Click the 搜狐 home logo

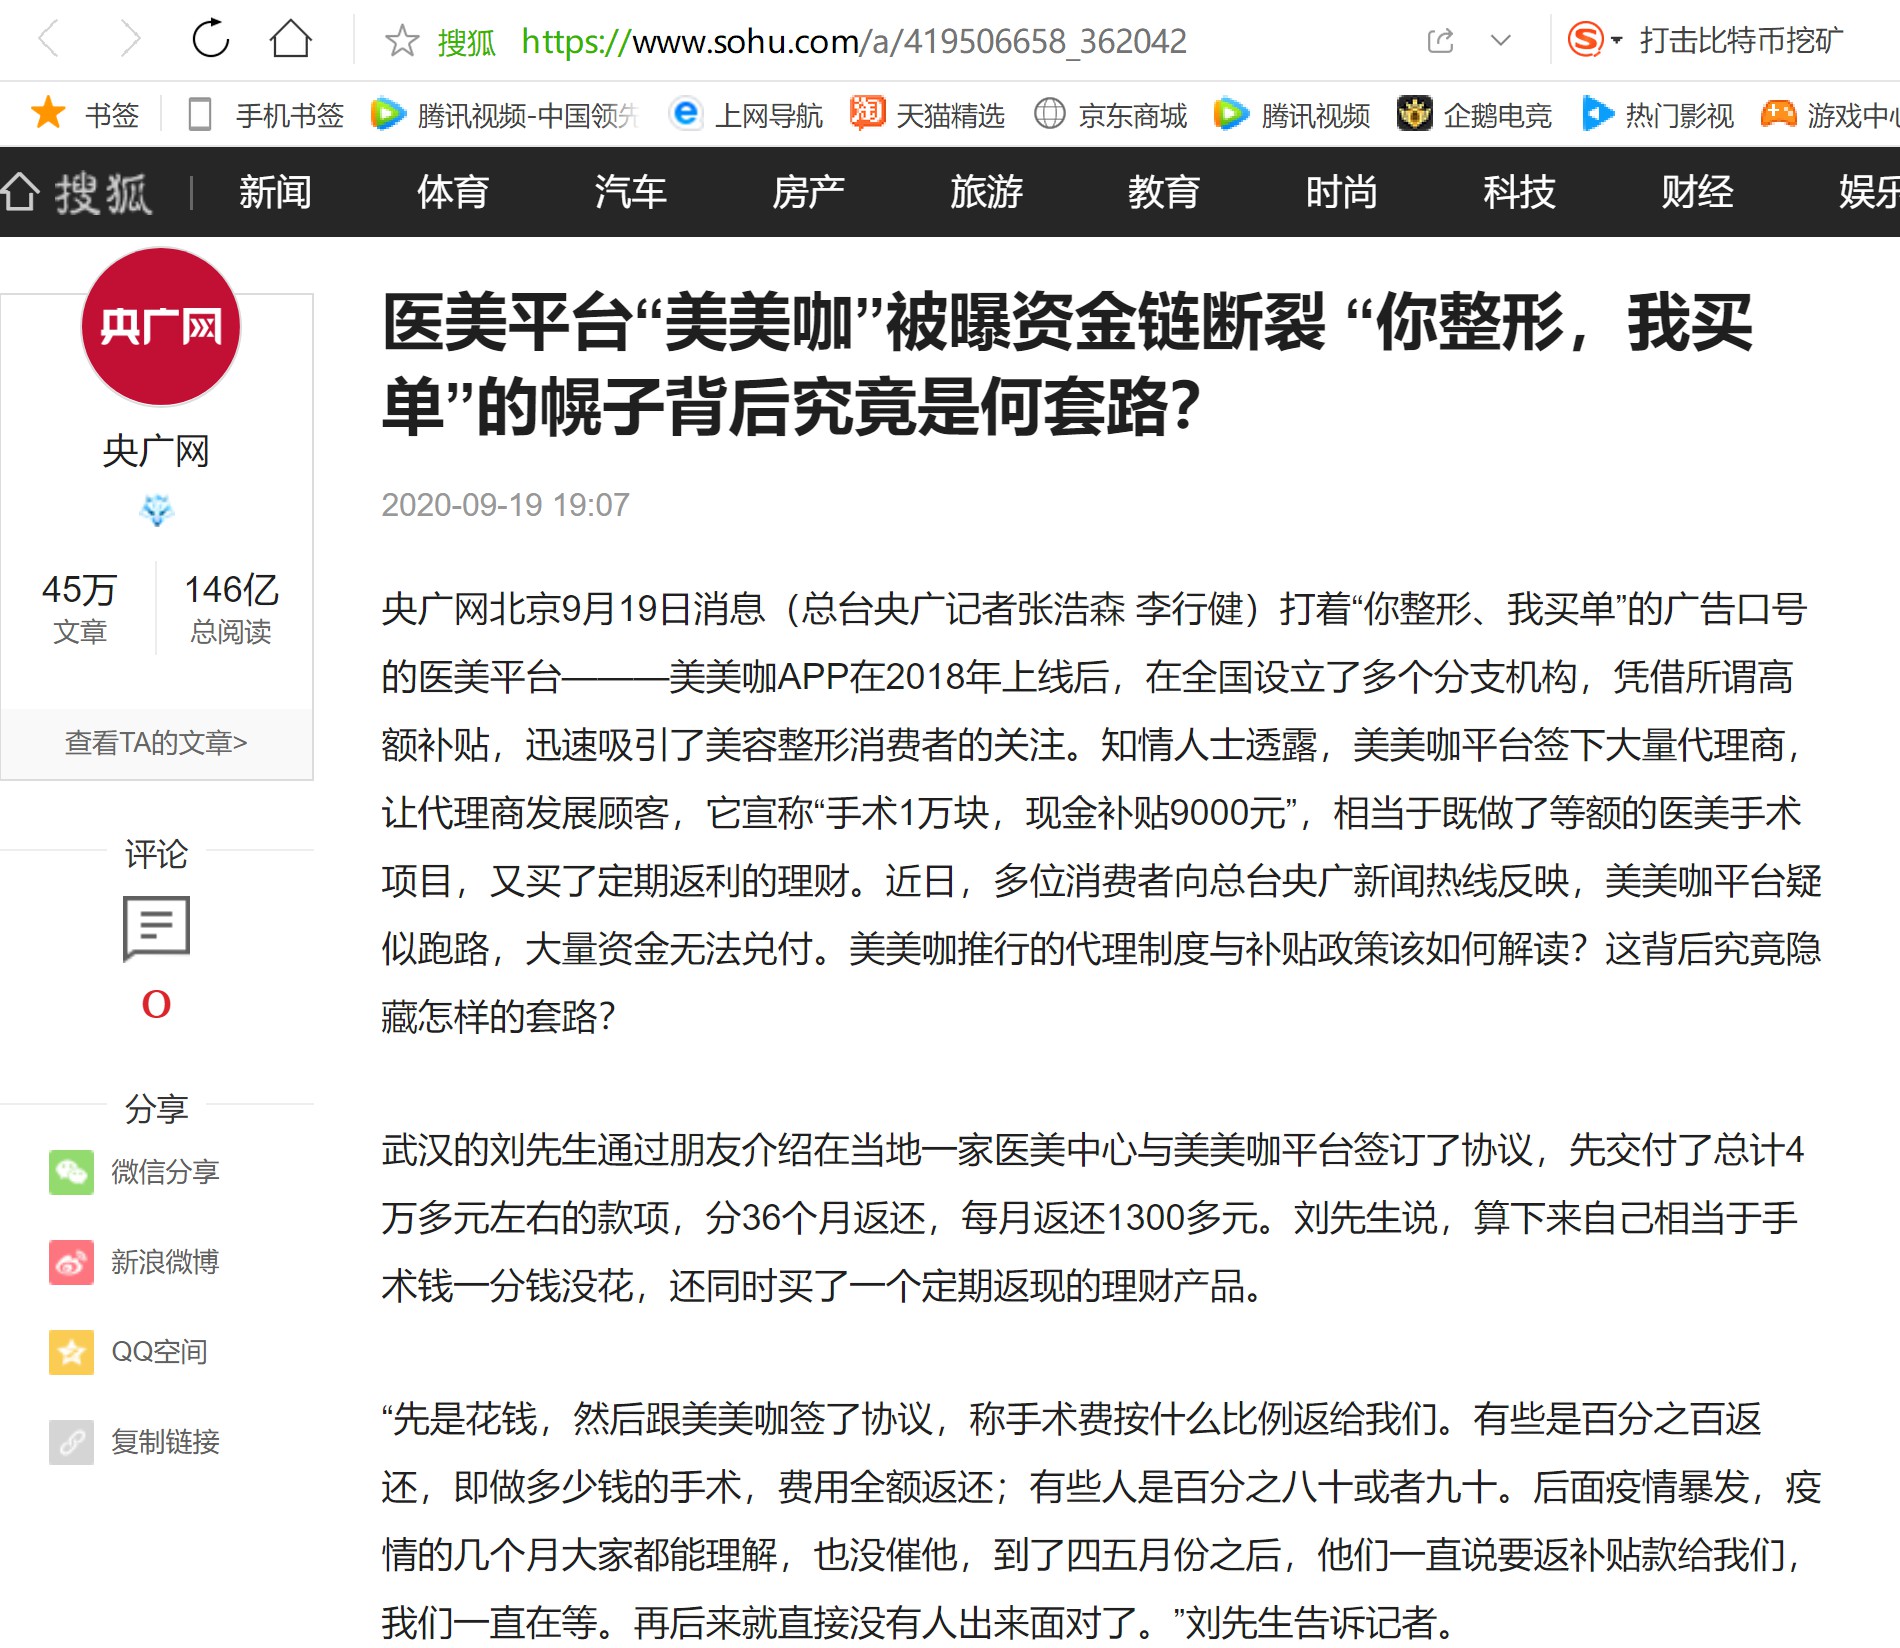point(76,192)
